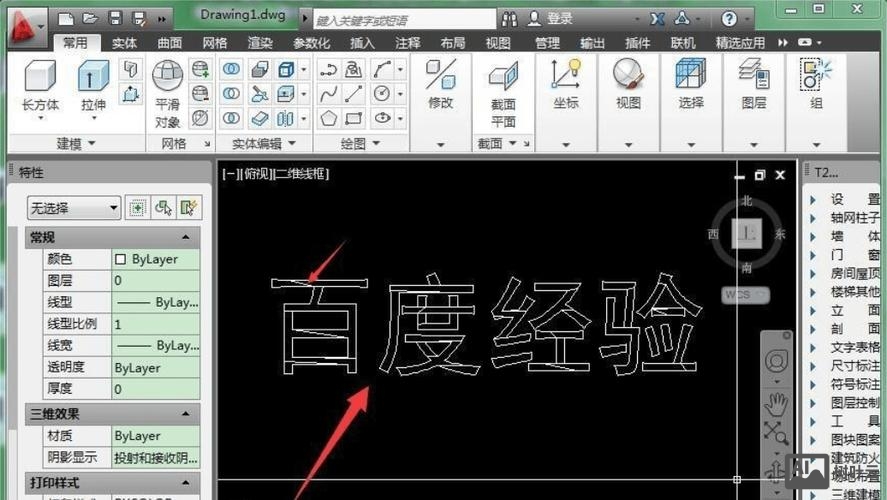
Task: Select the polyline draw tool
Action: (329, 70)
